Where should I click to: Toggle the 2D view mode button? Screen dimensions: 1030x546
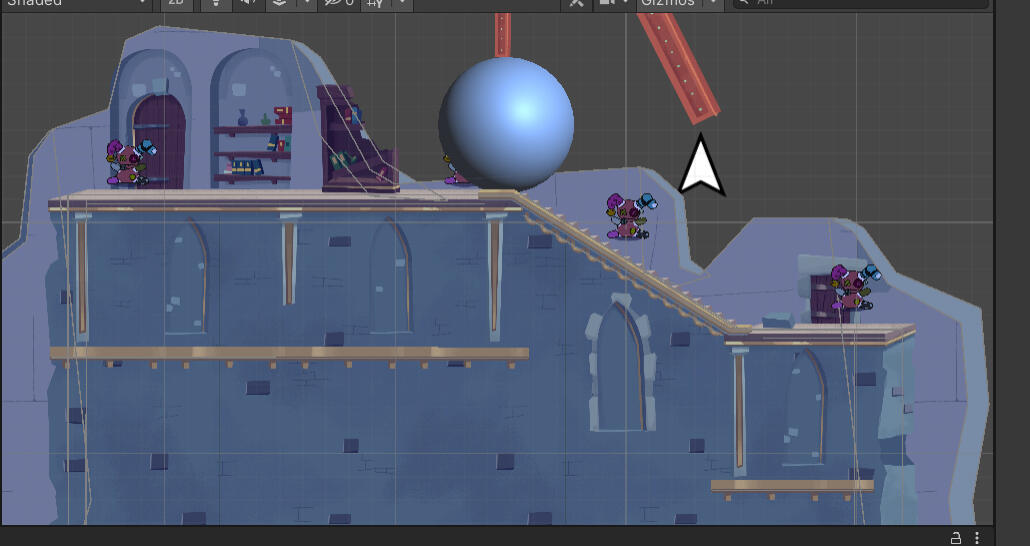tap(176, 3)
